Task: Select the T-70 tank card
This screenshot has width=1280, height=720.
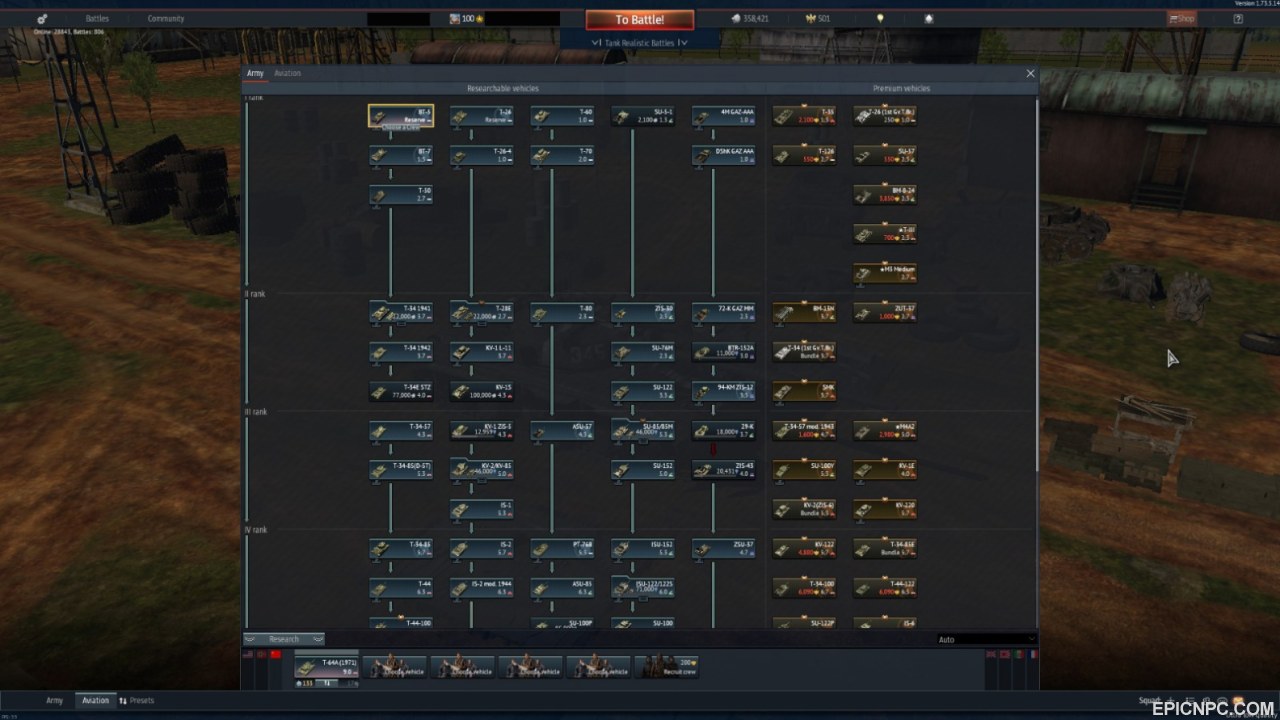Action: (x=563, y=155)
